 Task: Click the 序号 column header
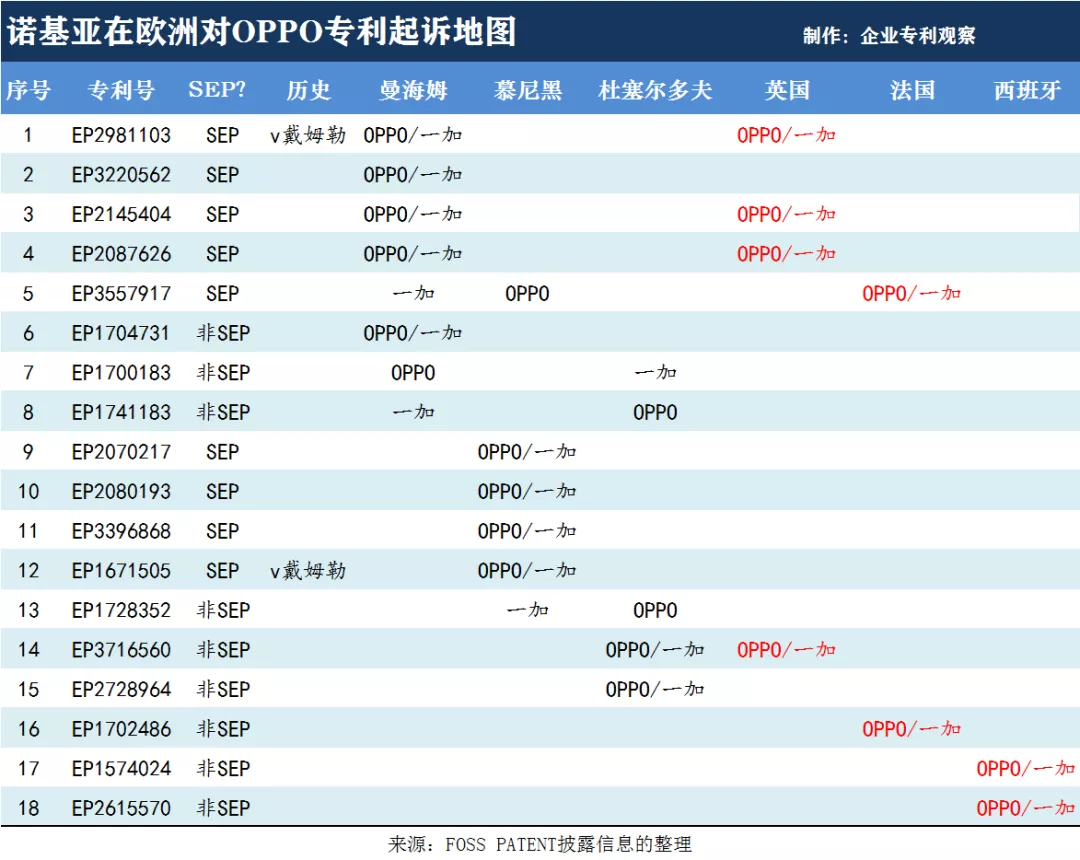[x=28, y=90]
